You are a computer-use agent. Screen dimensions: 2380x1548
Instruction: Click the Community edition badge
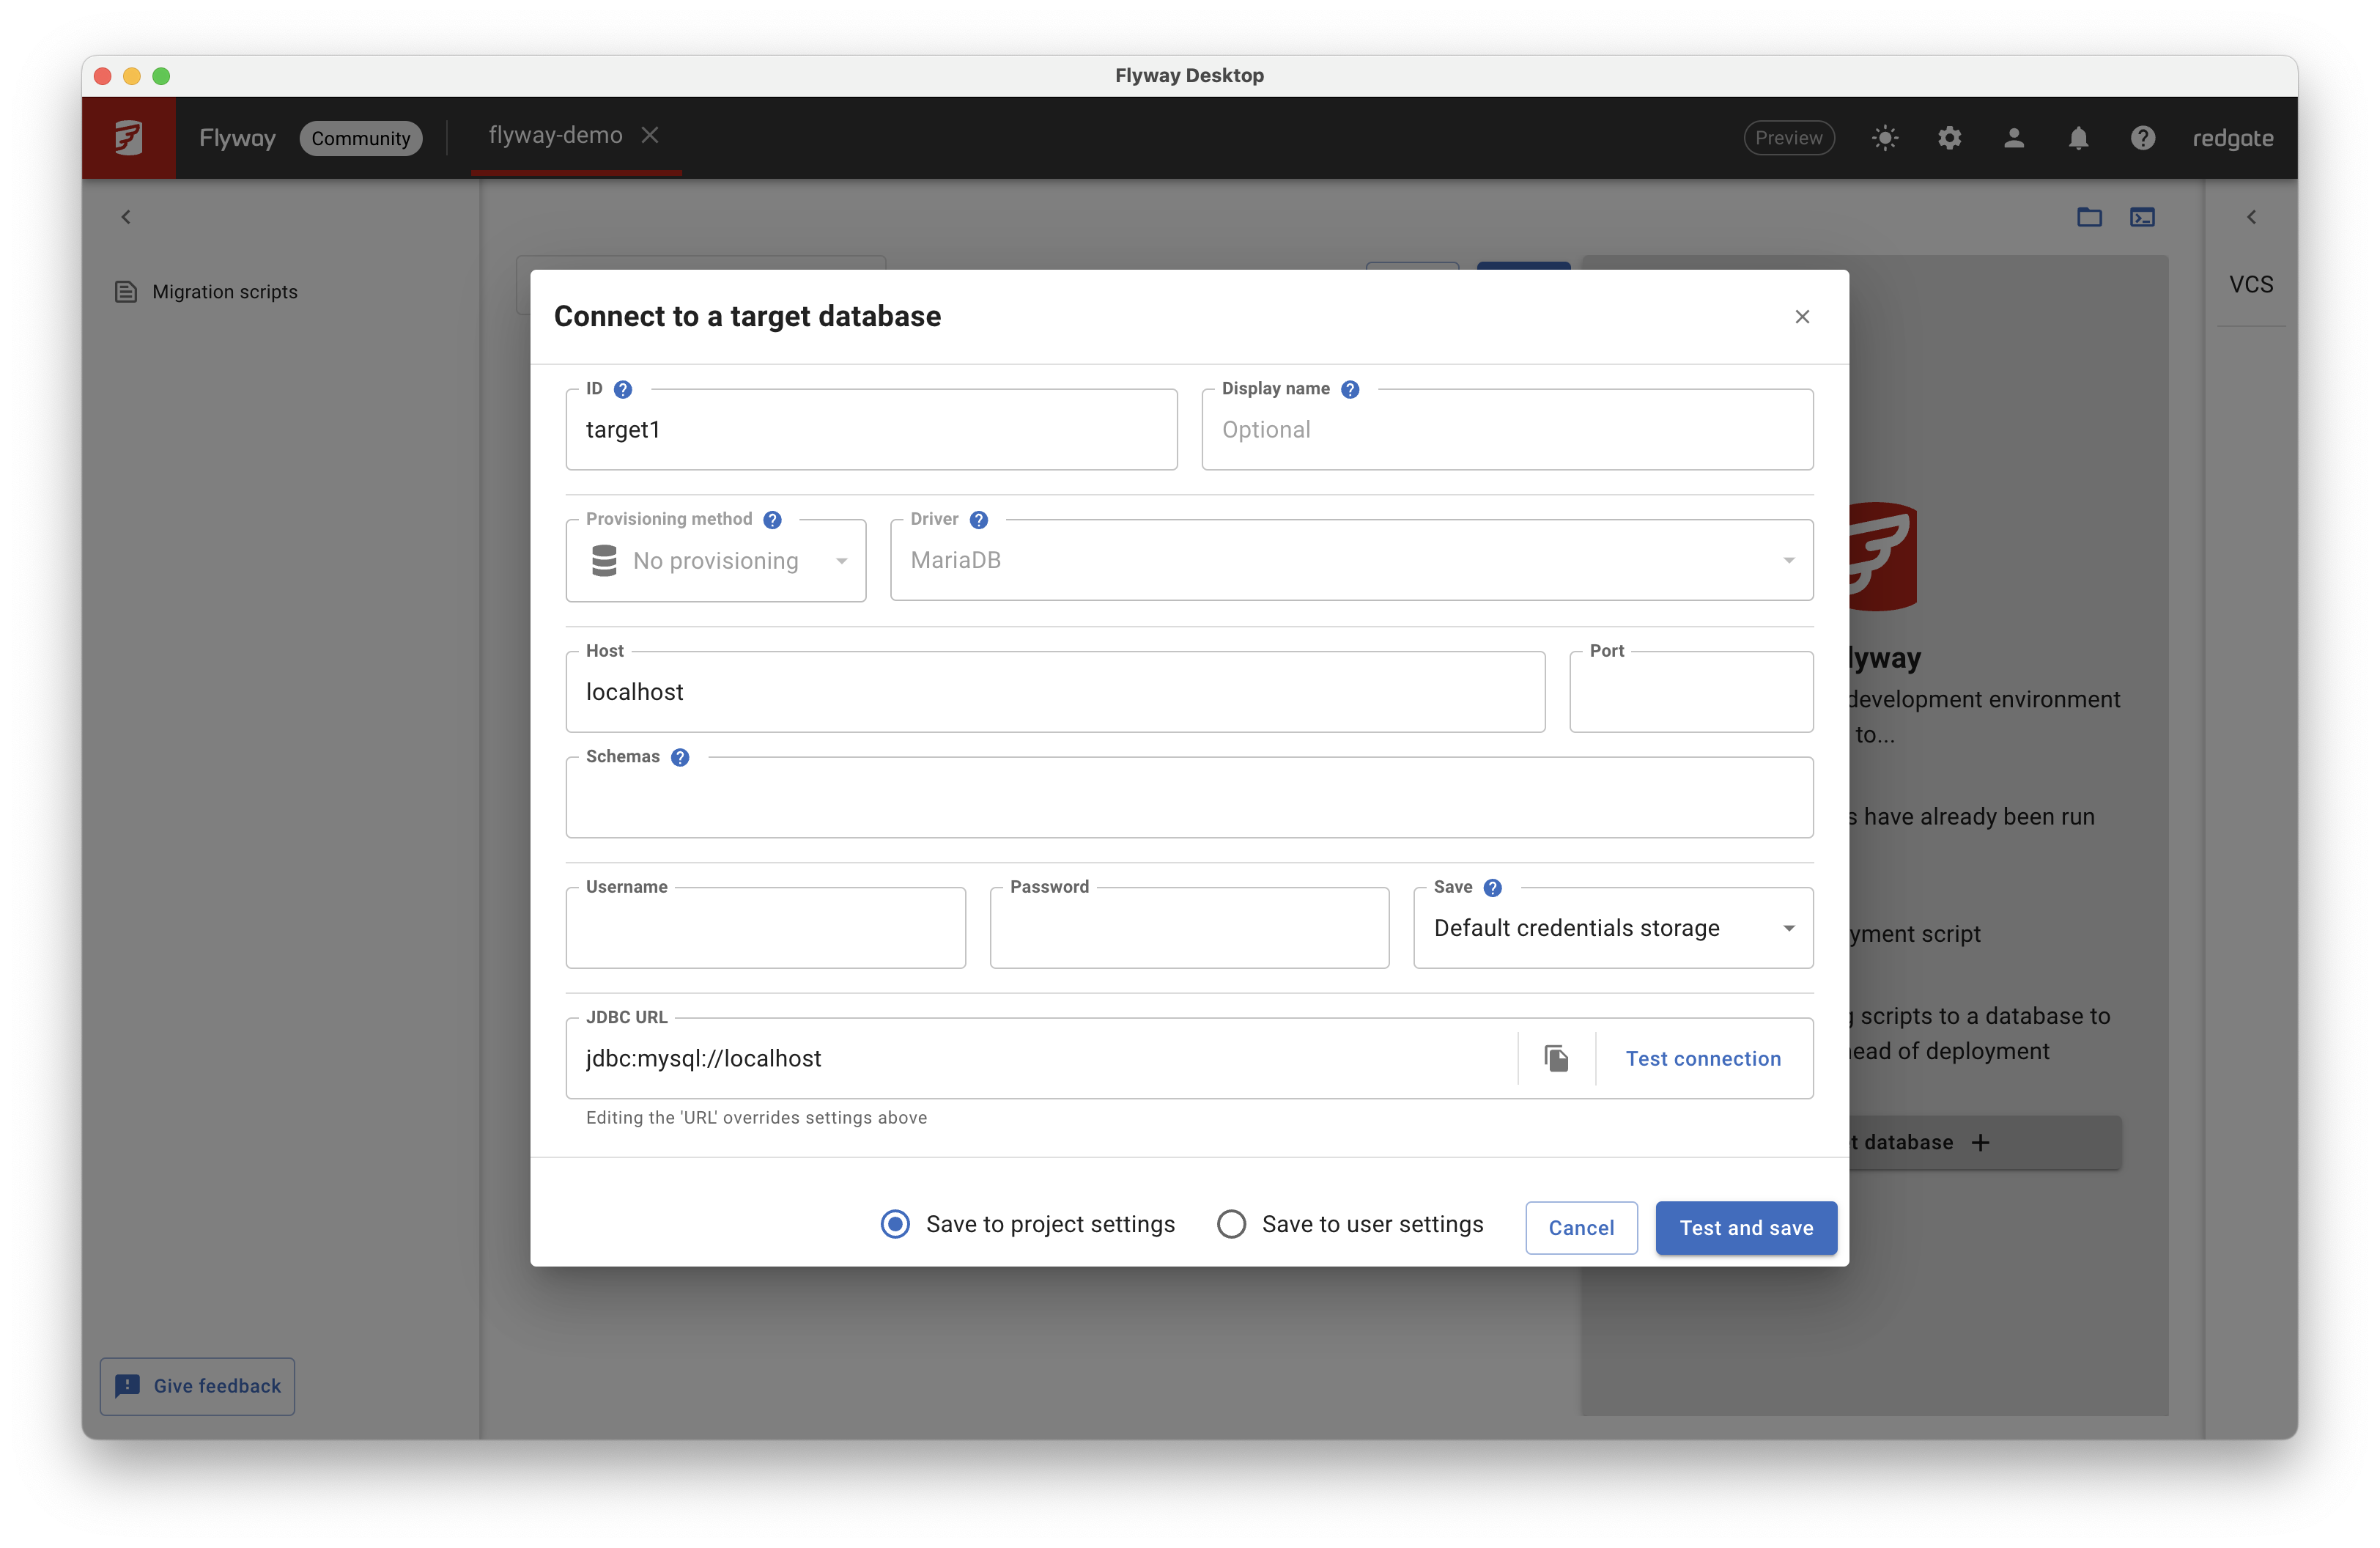[x=360, y=138]
